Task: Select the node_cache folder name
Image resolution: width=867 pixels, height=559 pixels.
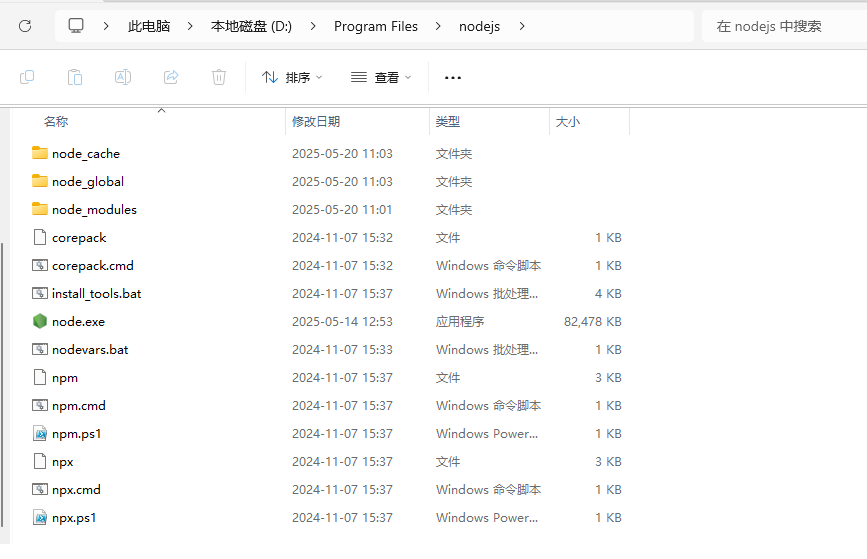Action: pyautogui.click(x=86, y=154)
